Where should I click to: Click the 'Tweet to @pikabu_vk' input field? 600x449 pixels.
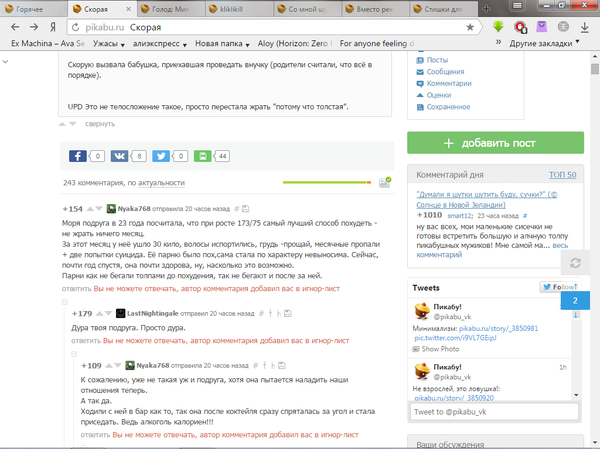pos(495,412)
